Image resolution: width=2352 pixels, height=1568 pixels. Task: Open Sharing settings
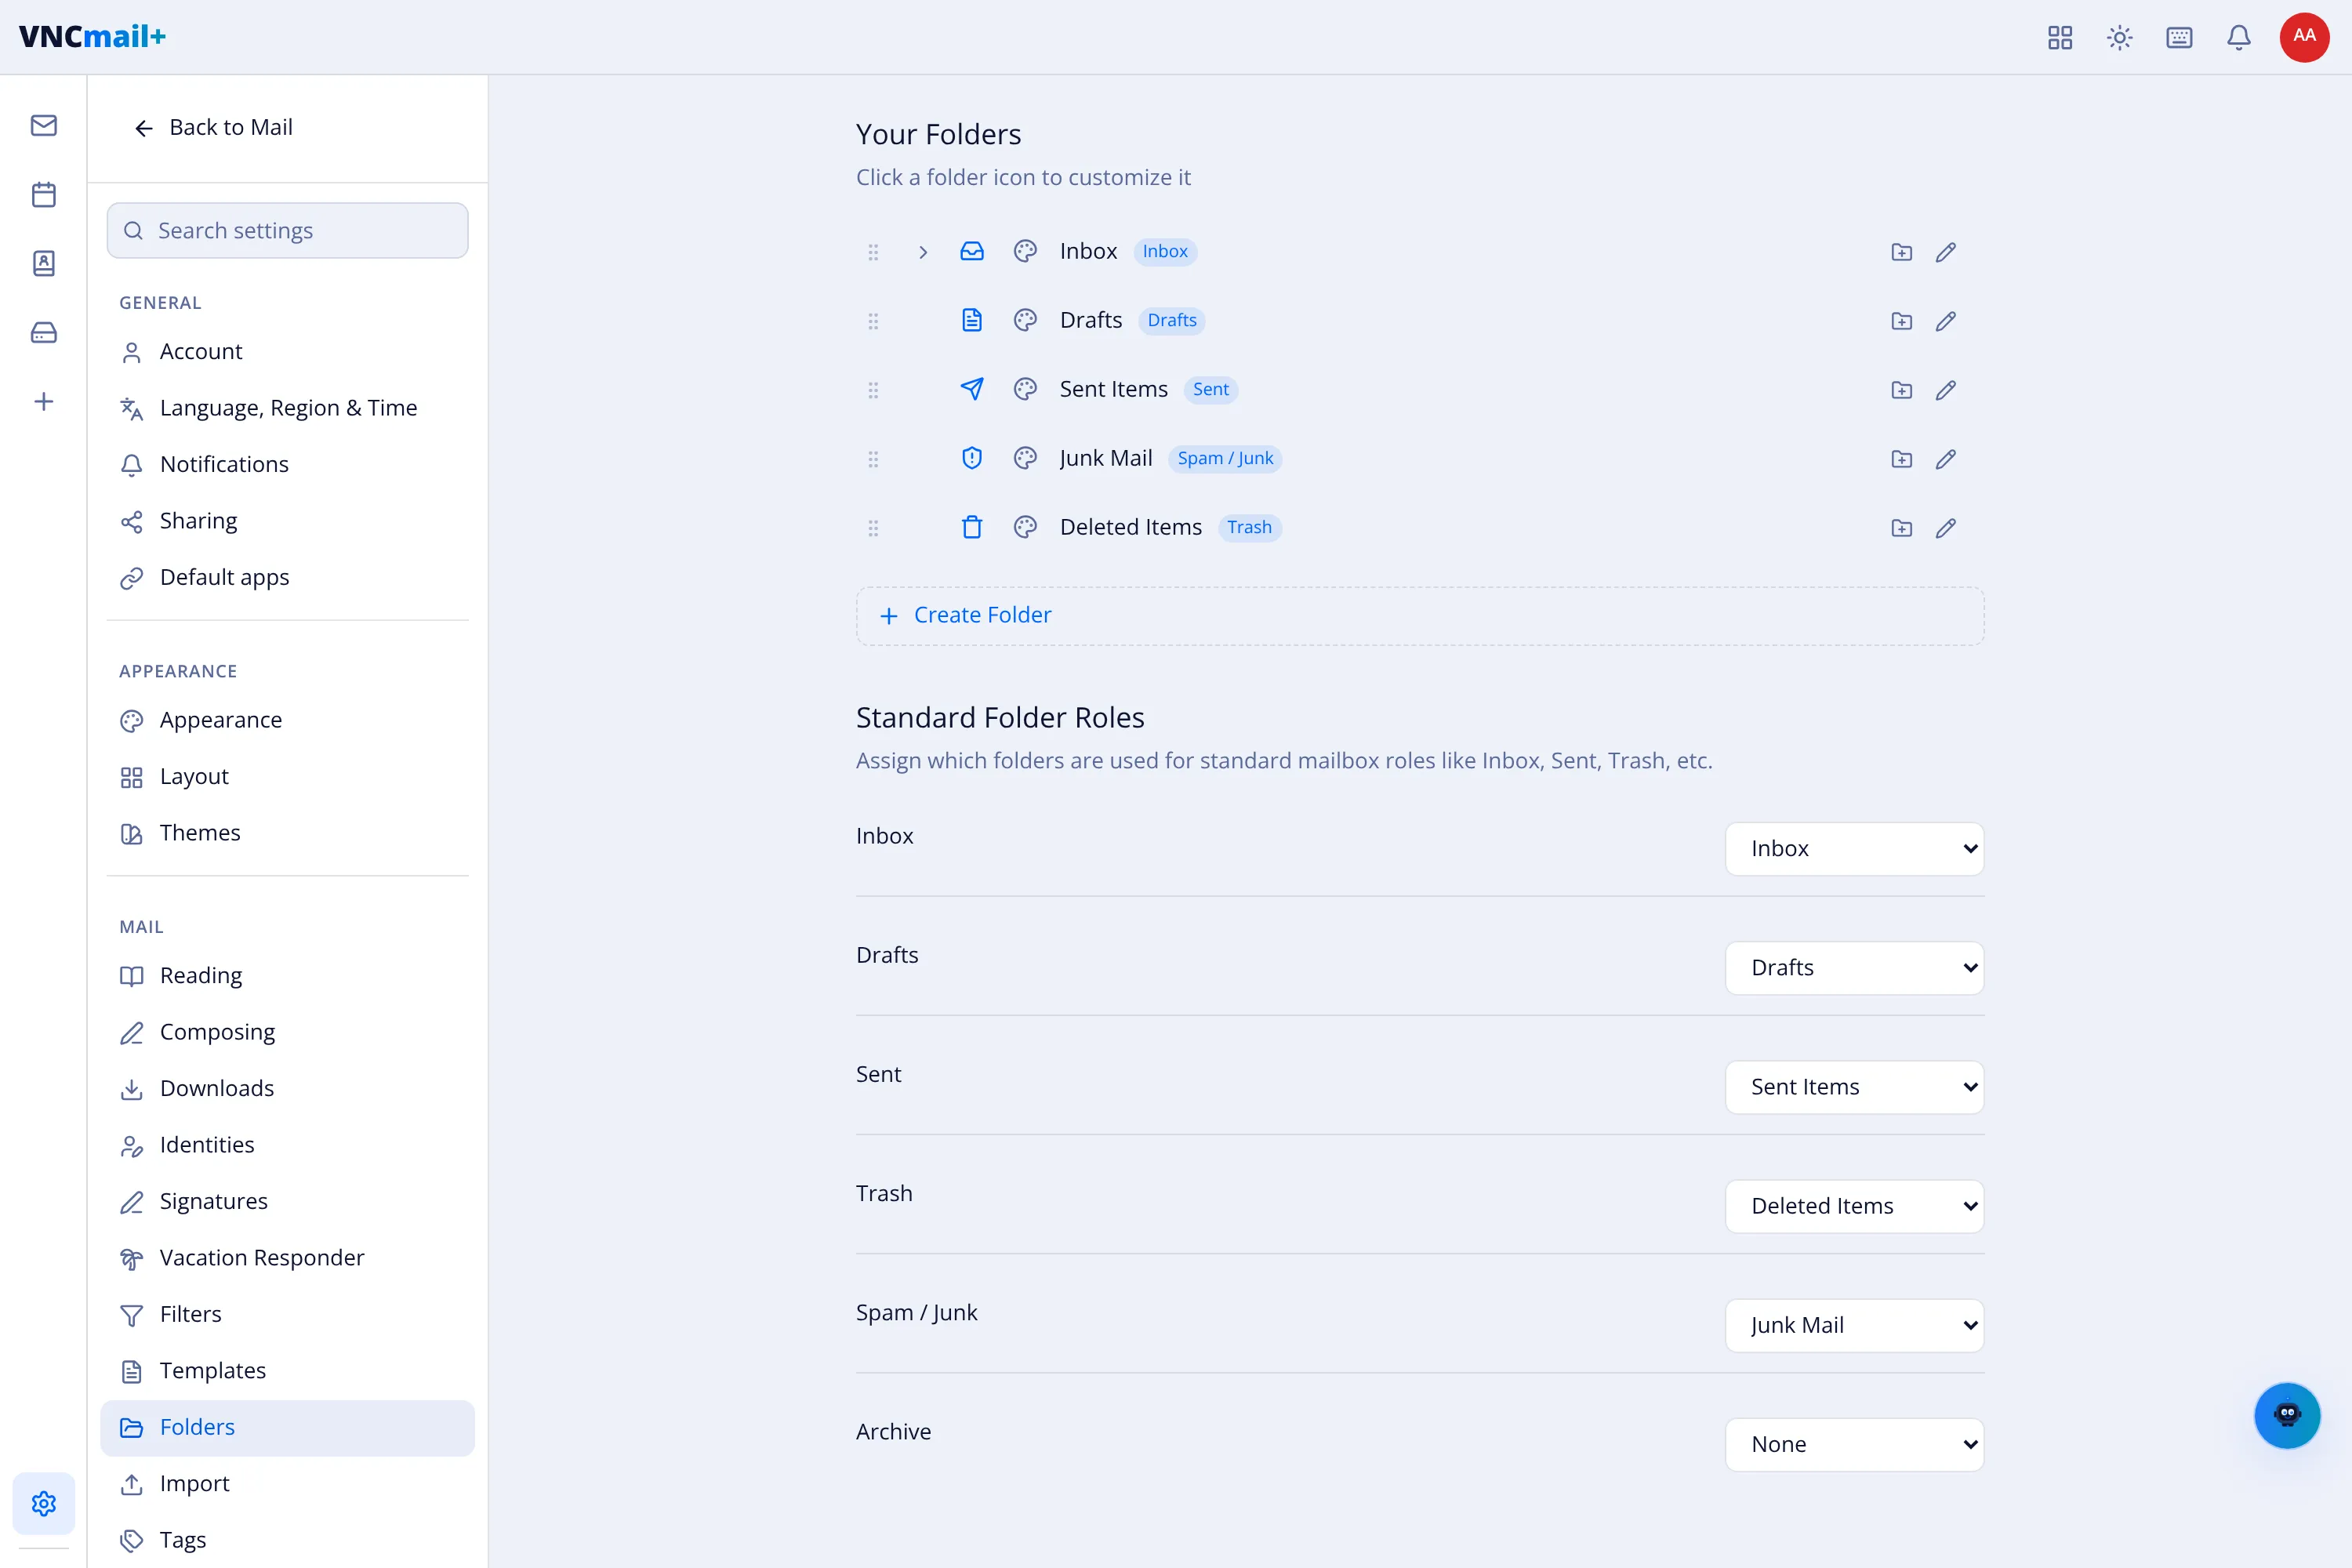287,520
